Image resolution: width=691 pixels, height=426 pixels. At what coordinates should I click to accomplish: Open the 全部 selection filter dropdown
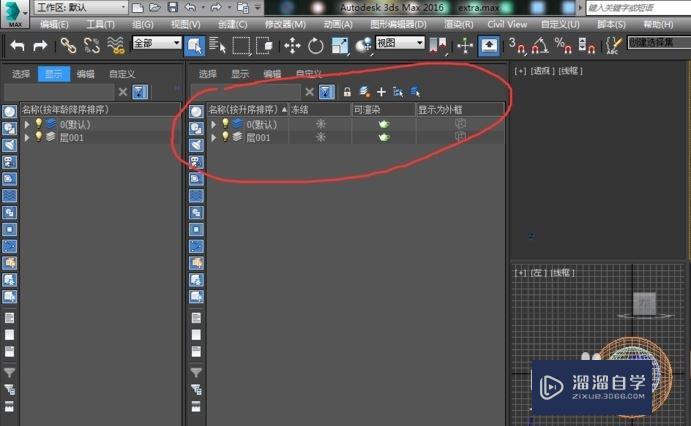(157, 43)
